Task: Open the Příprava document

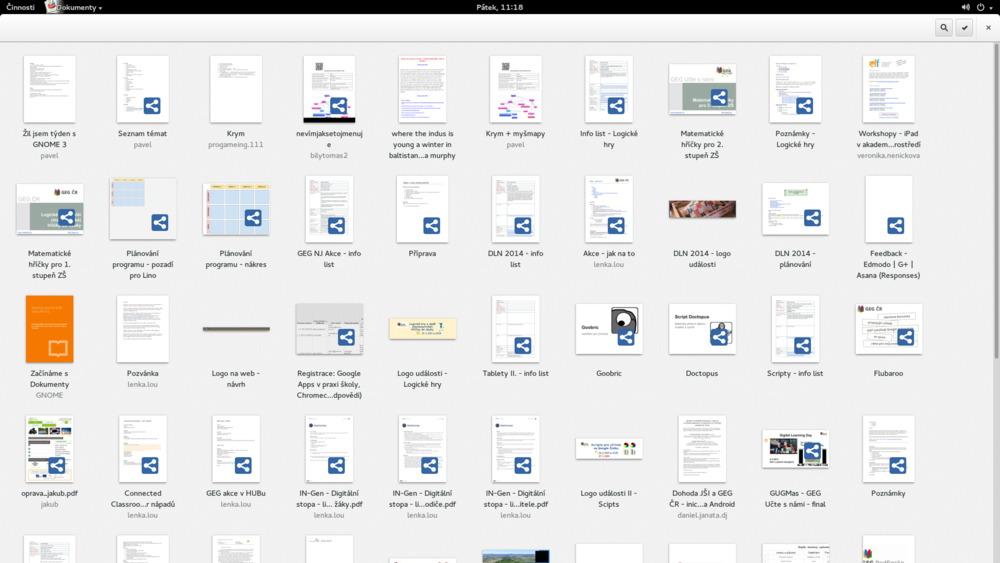Action: (x=422, y=209)
